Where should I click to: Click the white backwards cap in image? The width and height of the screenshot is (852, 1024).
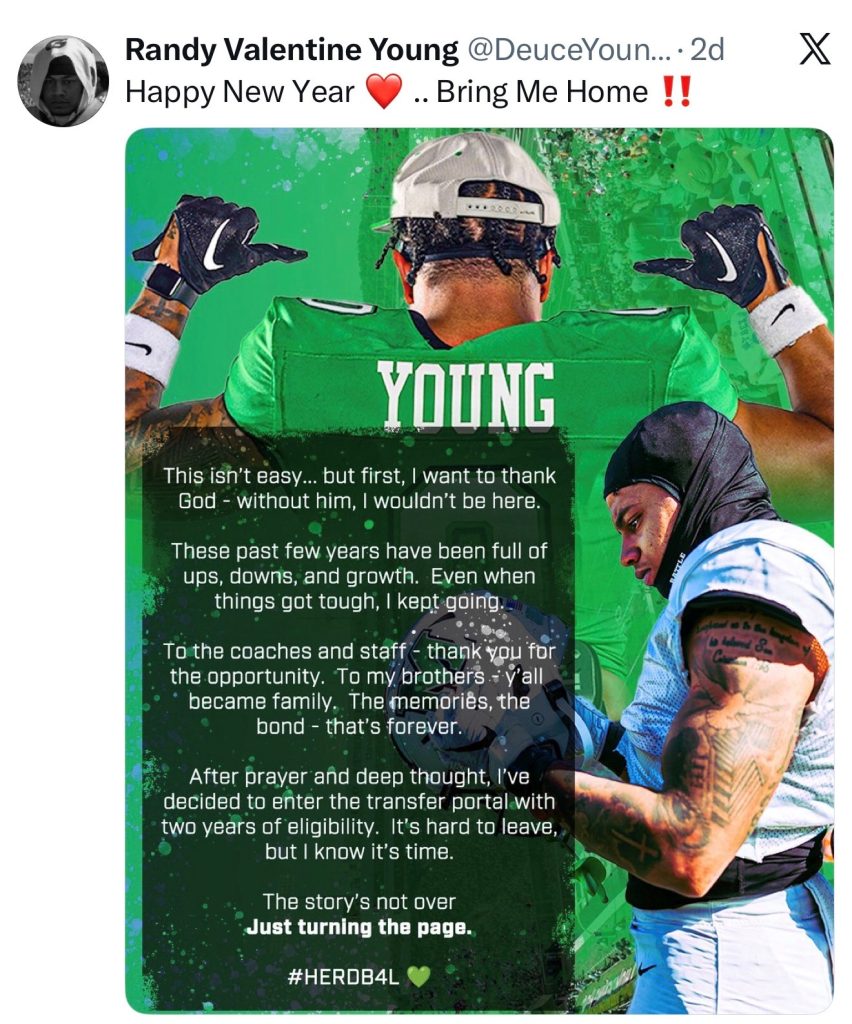[x=475, y=178]
